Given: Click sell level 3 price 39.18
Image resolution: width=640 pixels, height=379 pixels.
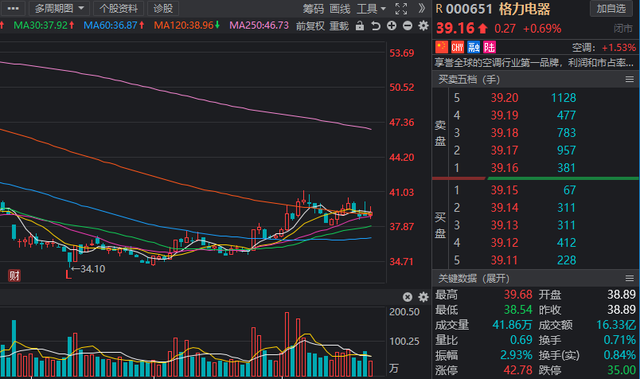Looking at the screenshot, I should [x=504, y=133].
